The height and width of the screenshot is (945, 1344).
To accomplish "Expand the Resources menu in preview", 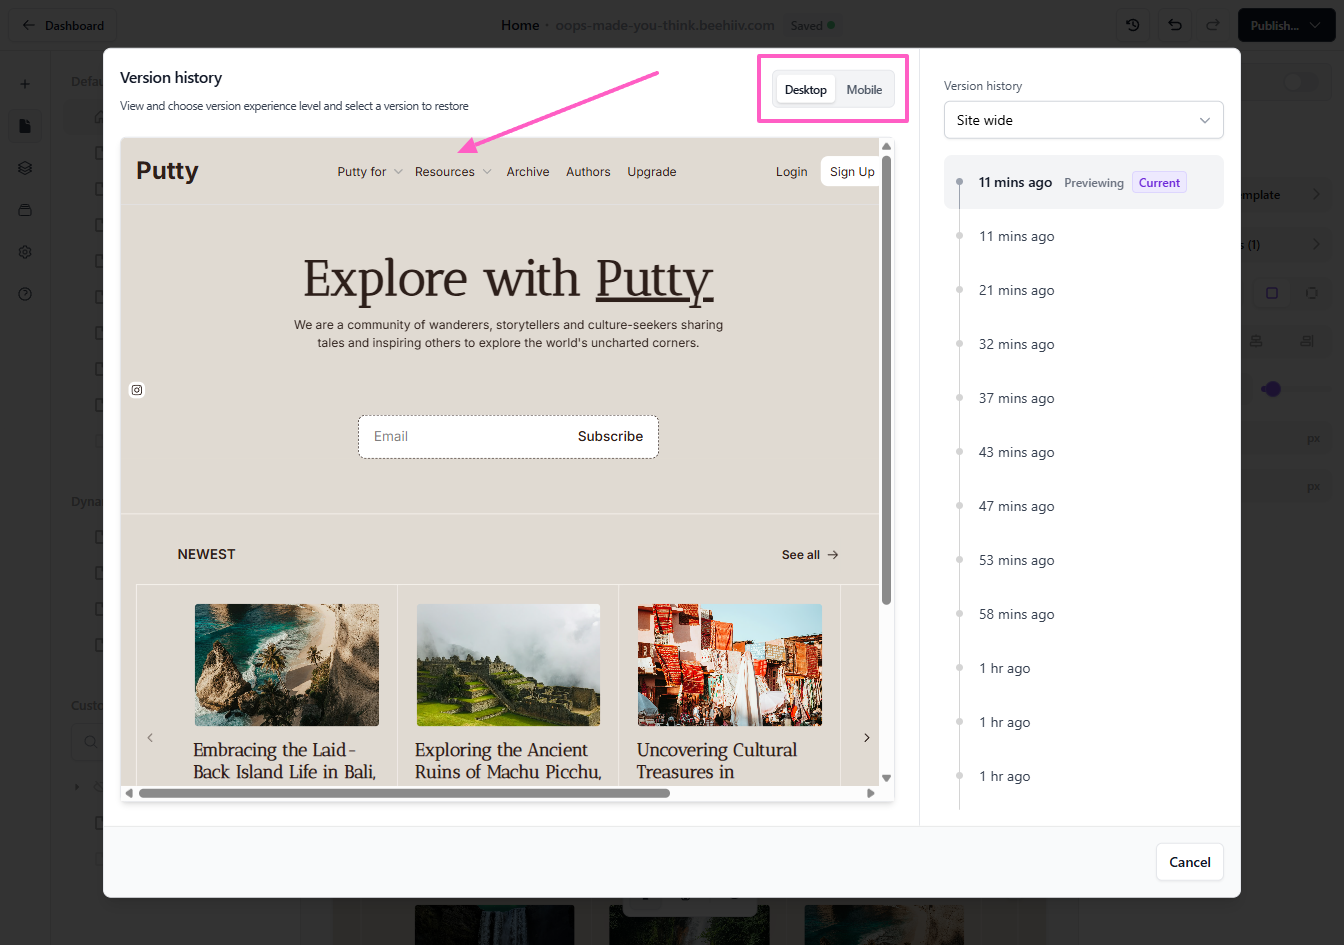I will point(452,172).
